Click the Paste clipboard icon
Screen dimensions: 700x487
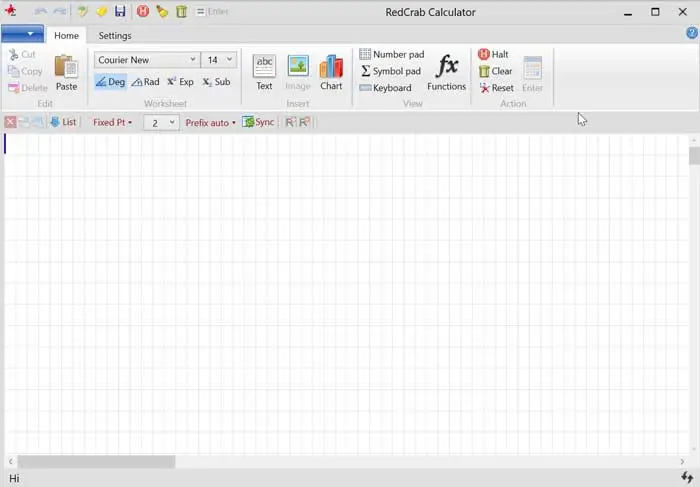click(67, 73)
